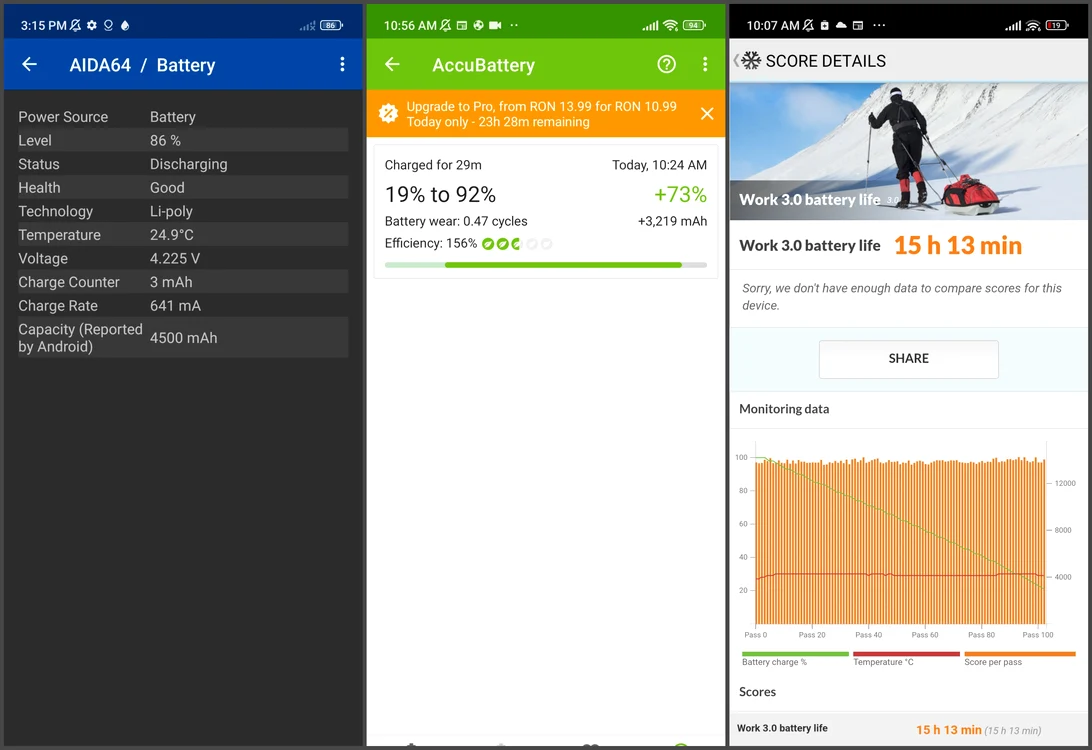Select the Battery charge % legend

(x=795, y=659)
